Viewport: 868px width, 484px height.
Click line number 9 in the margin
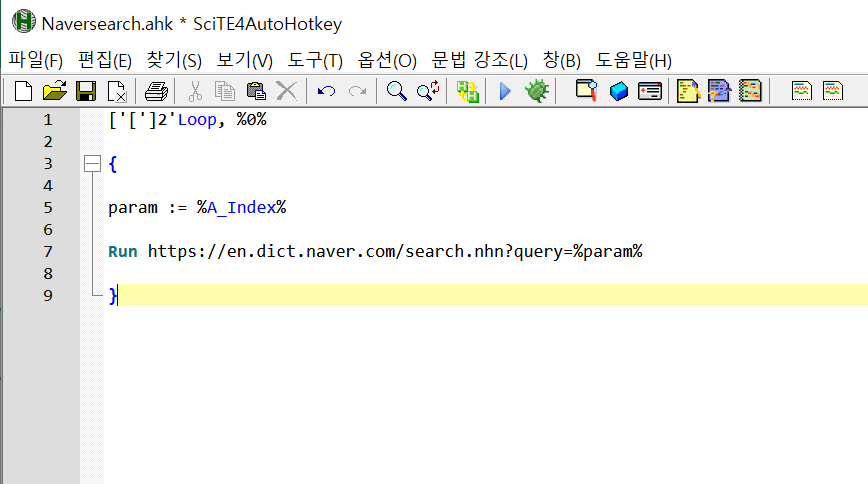[48, 296]
